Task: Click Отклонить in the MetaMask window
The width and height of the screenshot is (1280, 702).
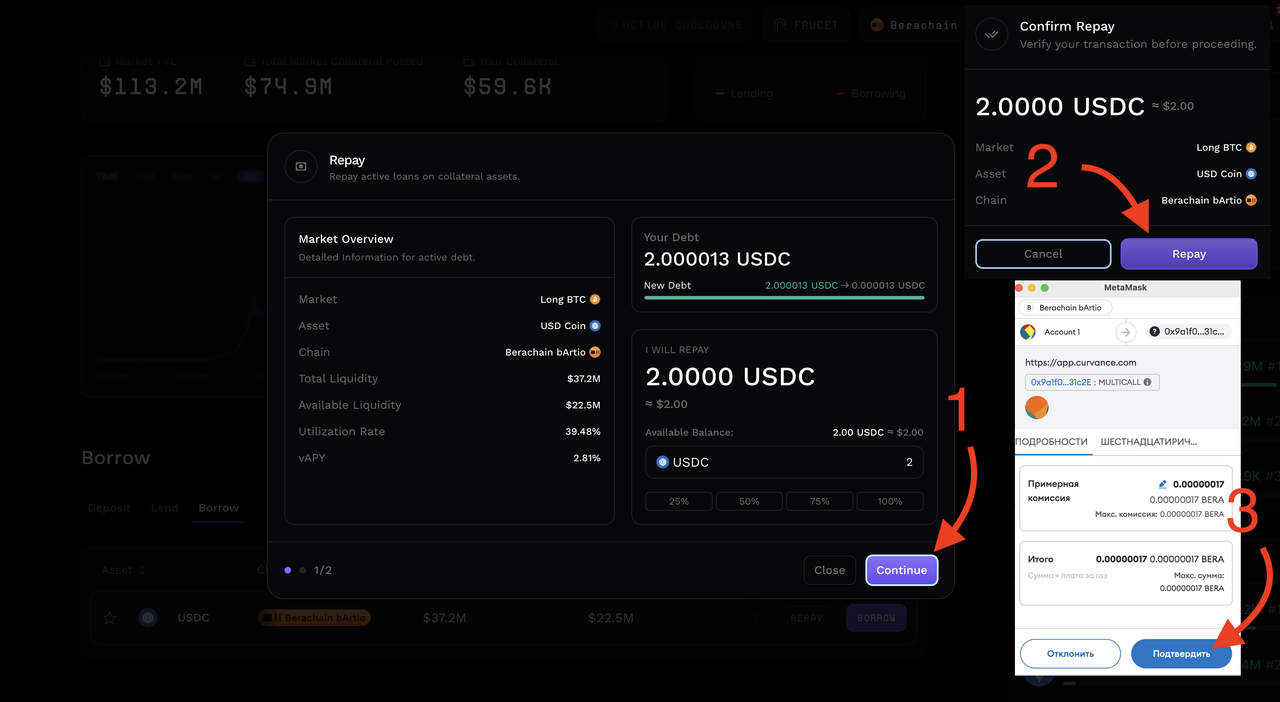Action: 1070,654
